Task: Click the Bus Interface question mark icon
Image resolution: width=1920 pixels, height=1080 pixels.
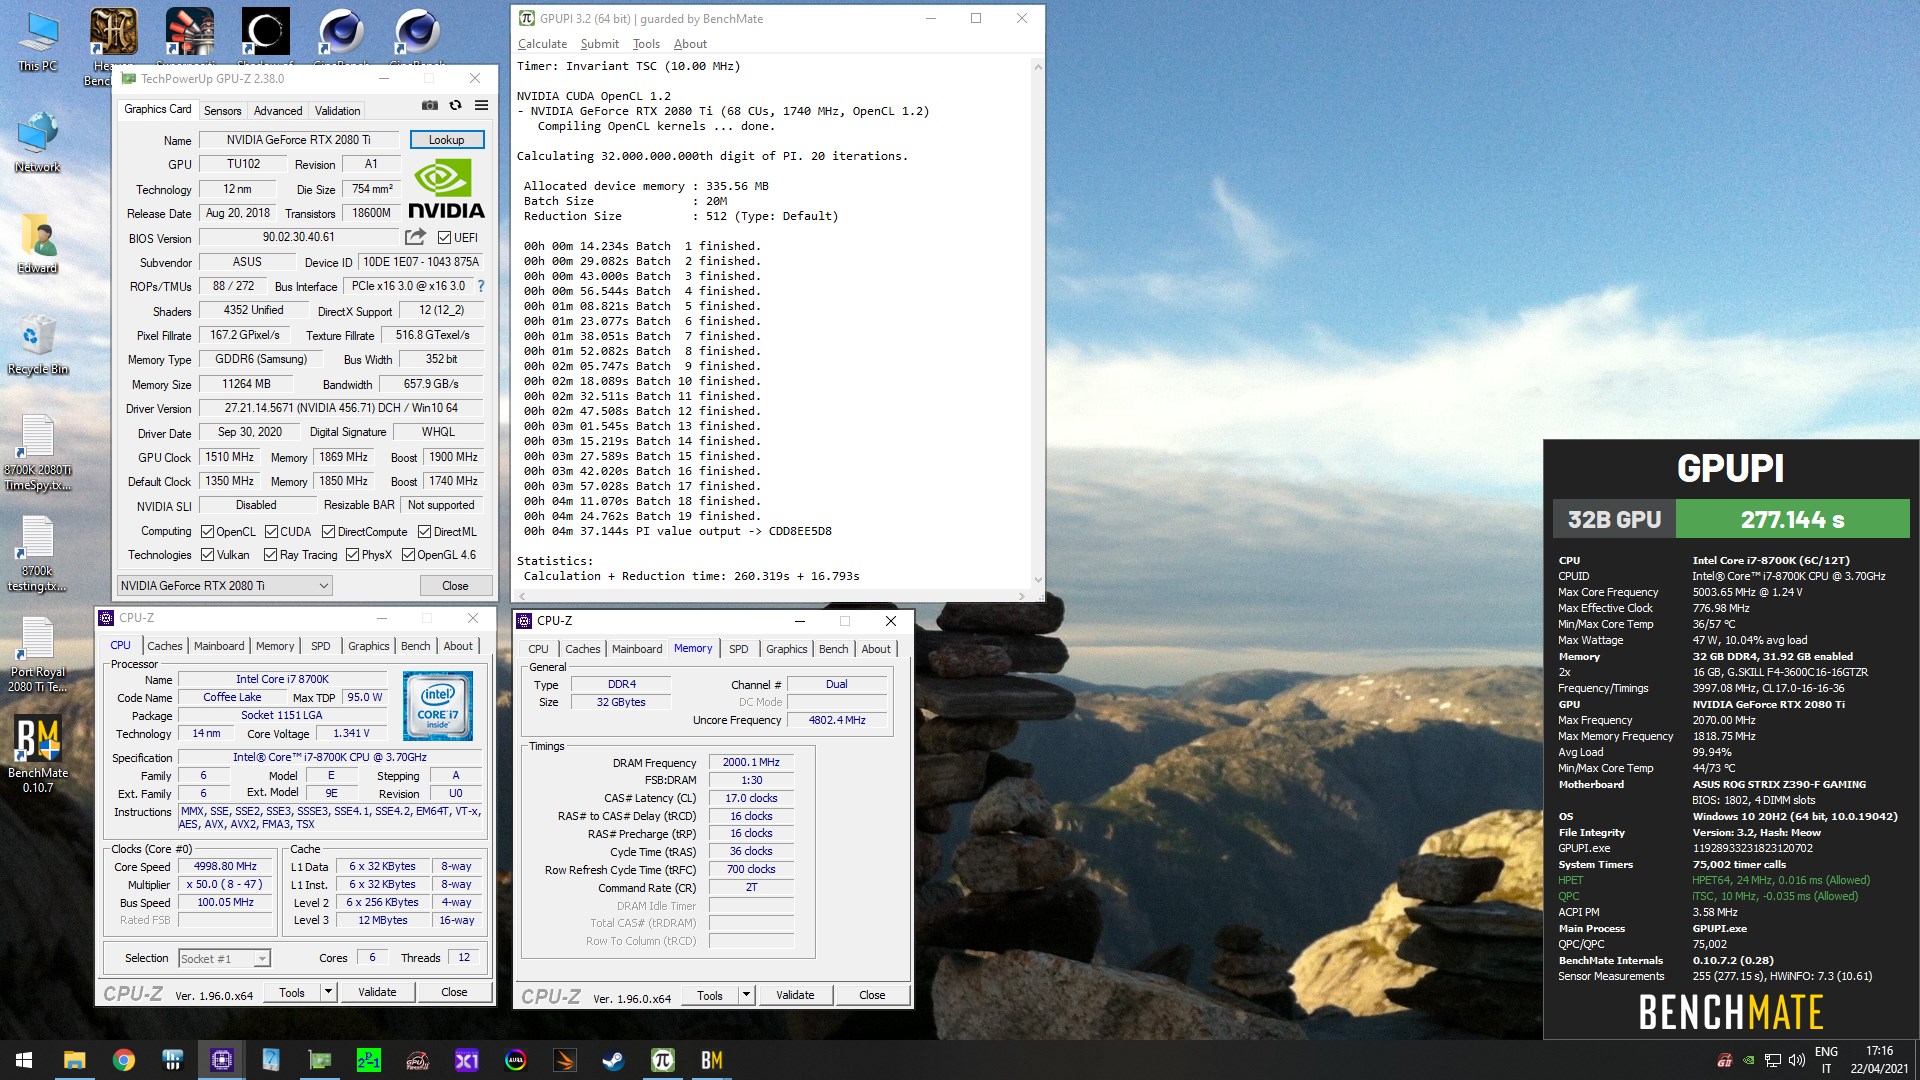Action: click(x=481, y=286)
